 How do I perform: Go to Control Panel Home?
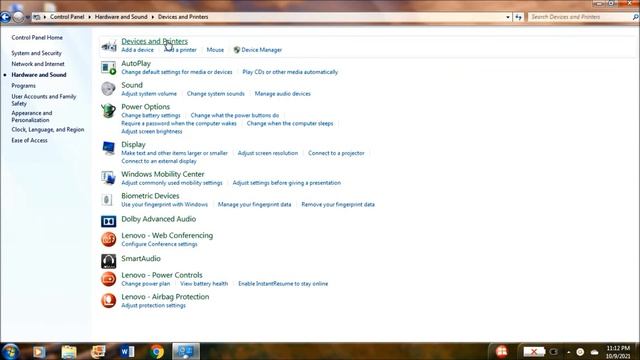(x=37, y=38)
